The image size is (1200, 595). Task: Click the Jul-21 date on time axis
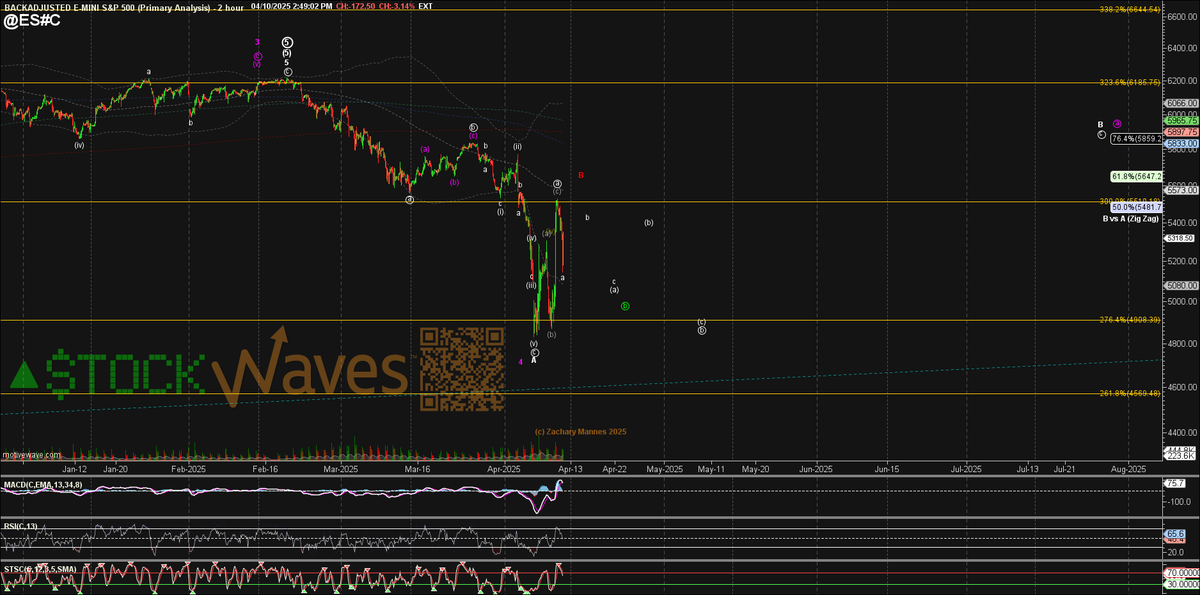(1066, 467)
